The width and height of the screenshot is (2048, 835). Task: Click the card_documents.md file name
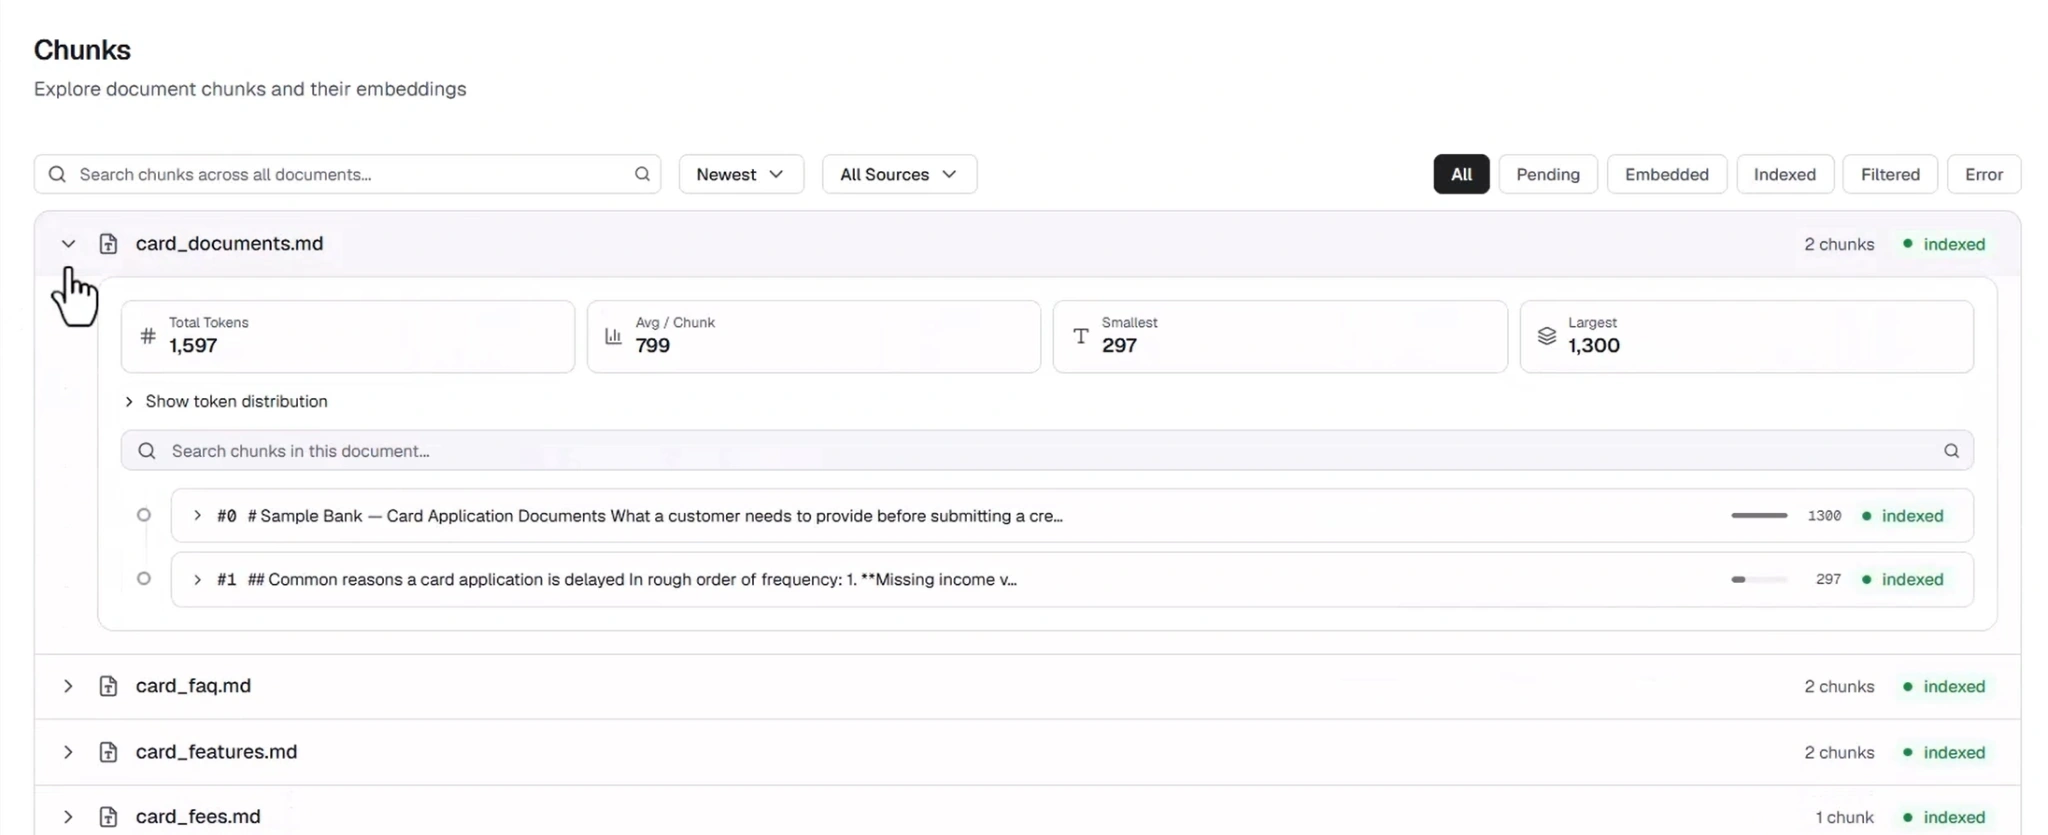229,244
